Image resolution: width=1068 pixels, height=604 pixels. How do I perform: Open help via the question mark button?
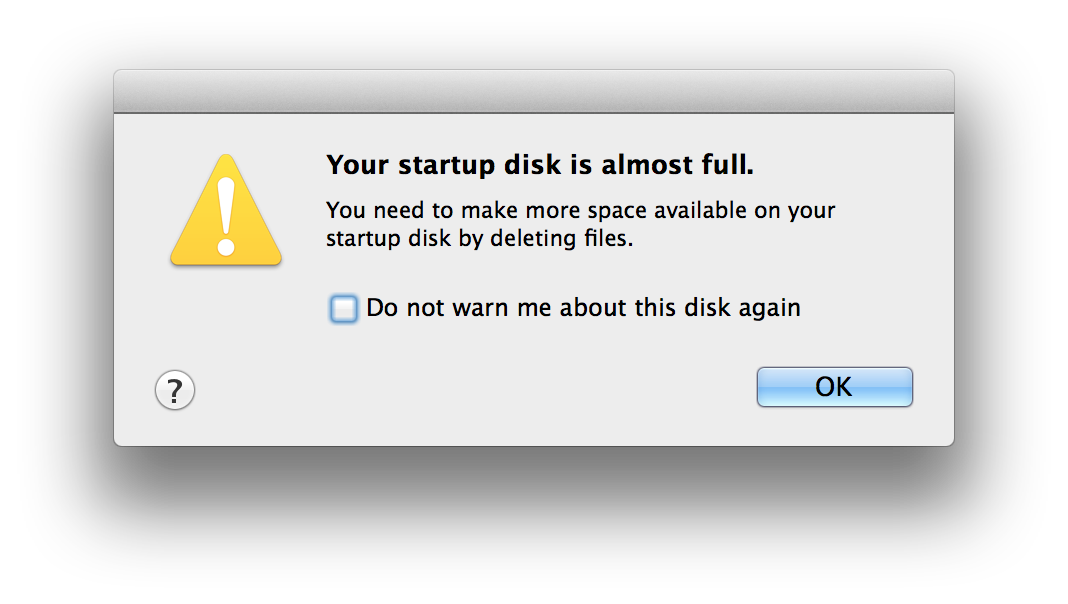click(x=175, y=390)
